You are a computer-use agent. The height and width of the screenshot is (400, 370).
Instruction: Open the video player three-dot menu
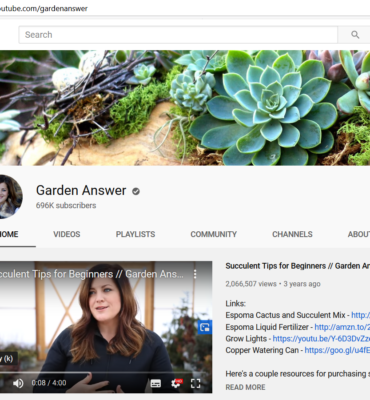coord(195,274)
